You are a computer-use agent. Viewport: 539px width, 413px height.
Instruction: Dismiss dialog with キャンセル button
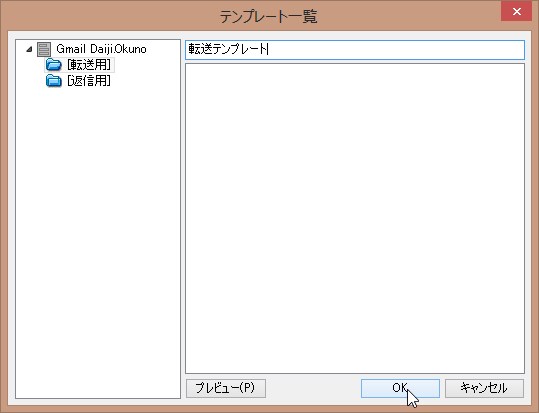tap(484, 388)
